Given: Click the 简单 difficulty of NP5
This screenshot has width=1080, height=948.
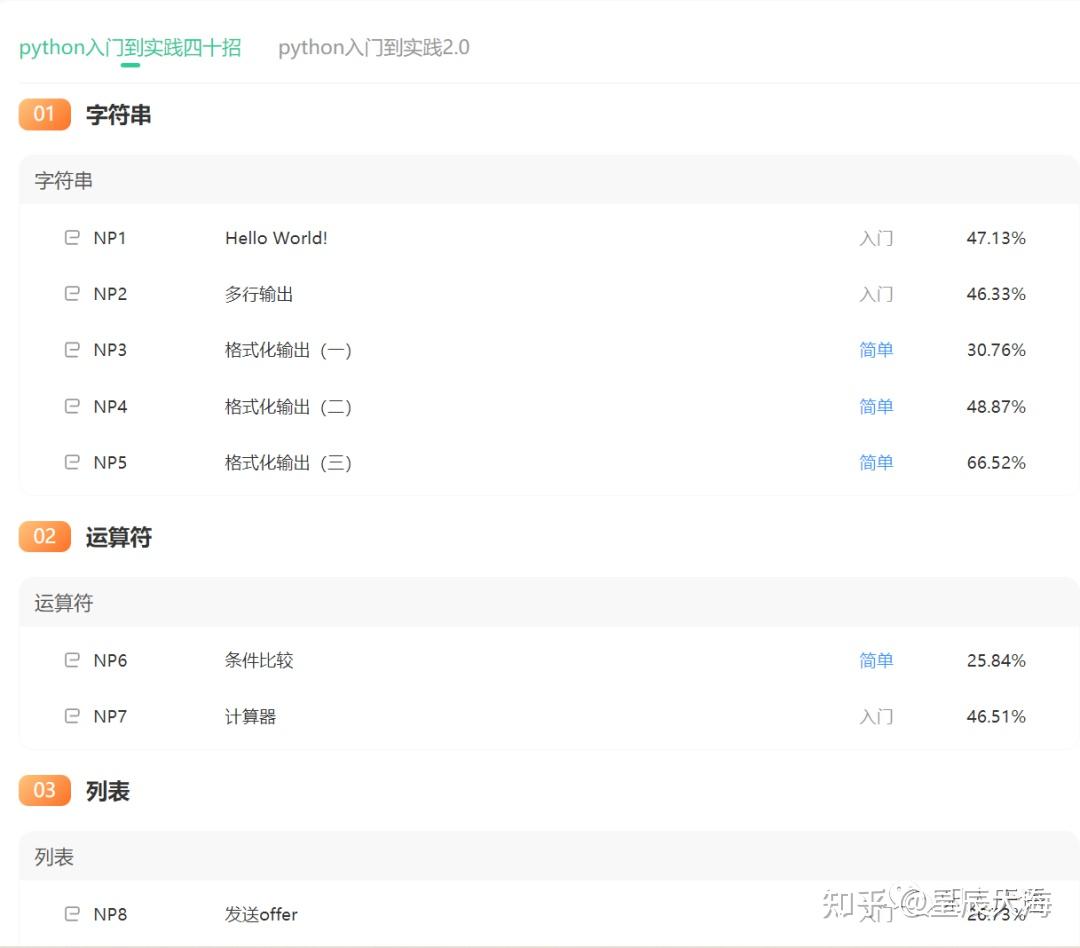Looking at the screenshot, I should (876, 462).
